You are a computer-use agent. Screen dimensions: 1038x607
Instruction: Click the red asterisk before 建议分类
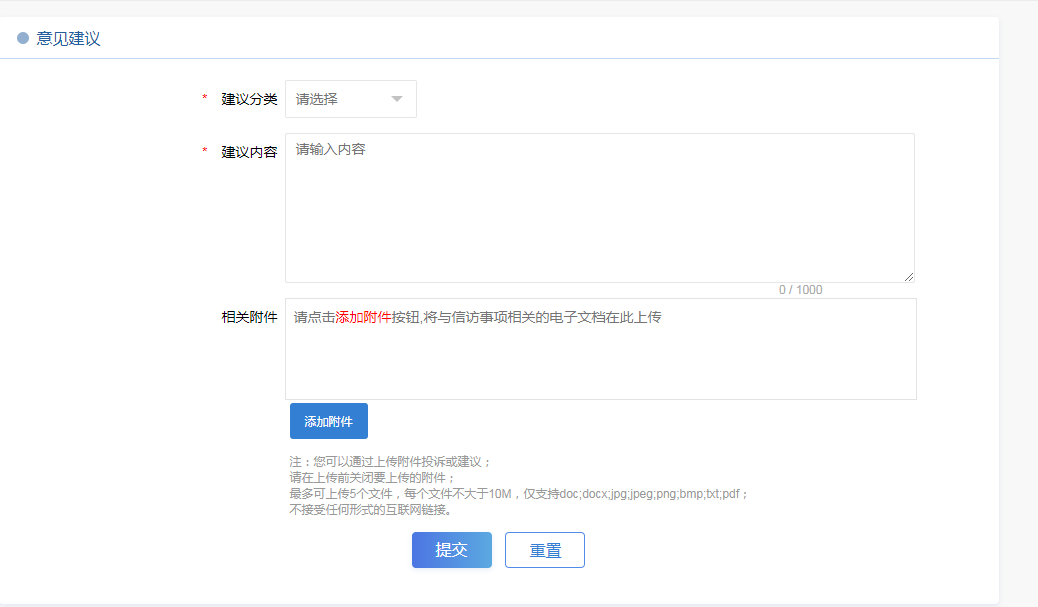point(205,98)
